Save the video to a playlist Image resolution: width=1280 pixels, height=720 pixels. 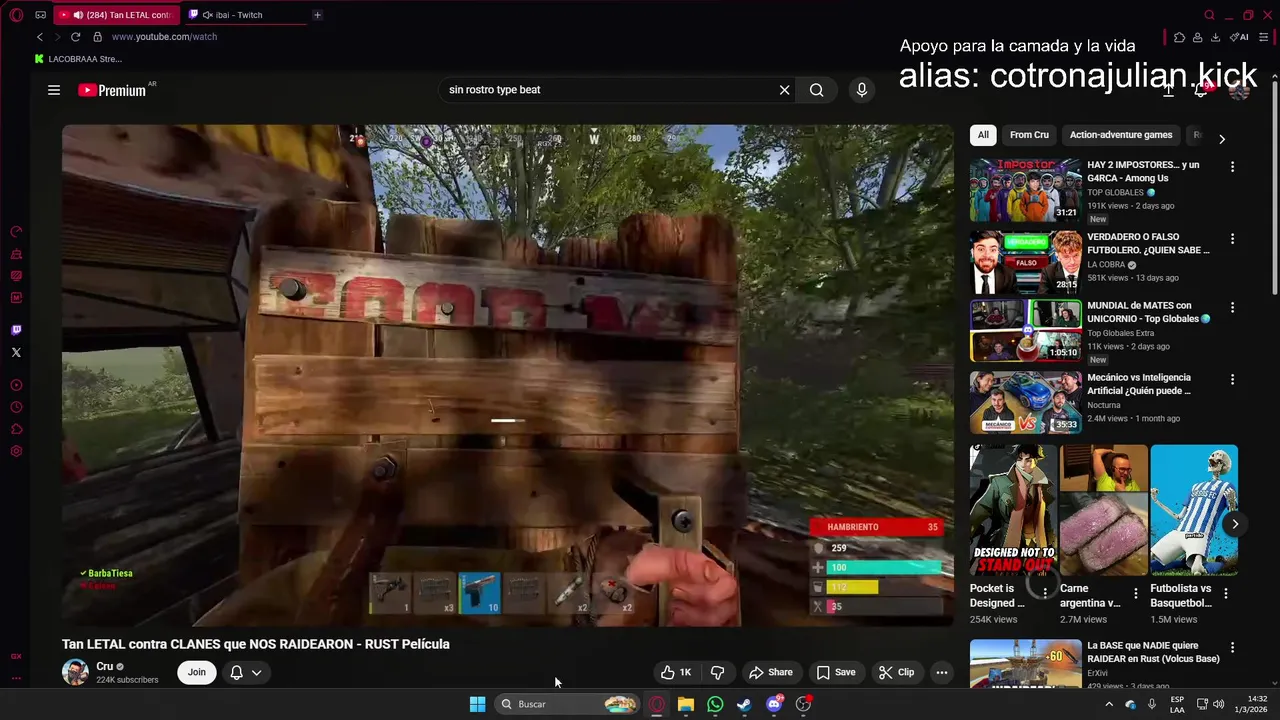836,672
